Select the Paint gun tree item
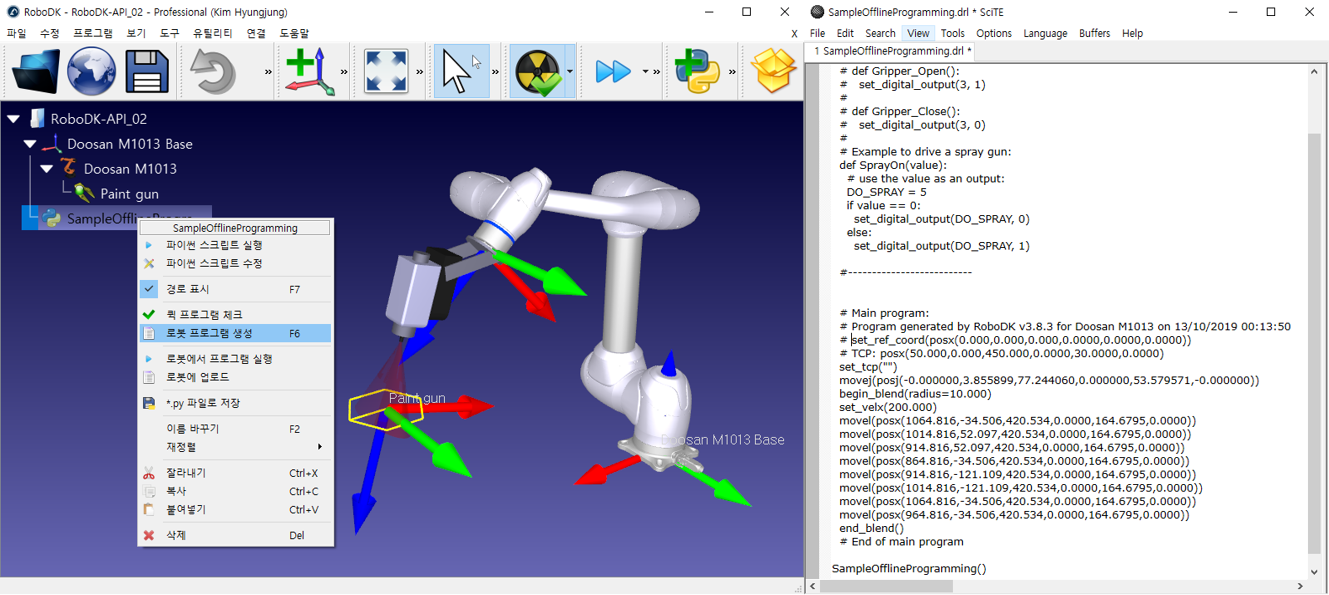Screen dimensions: 1329x595 pos(129,194)
